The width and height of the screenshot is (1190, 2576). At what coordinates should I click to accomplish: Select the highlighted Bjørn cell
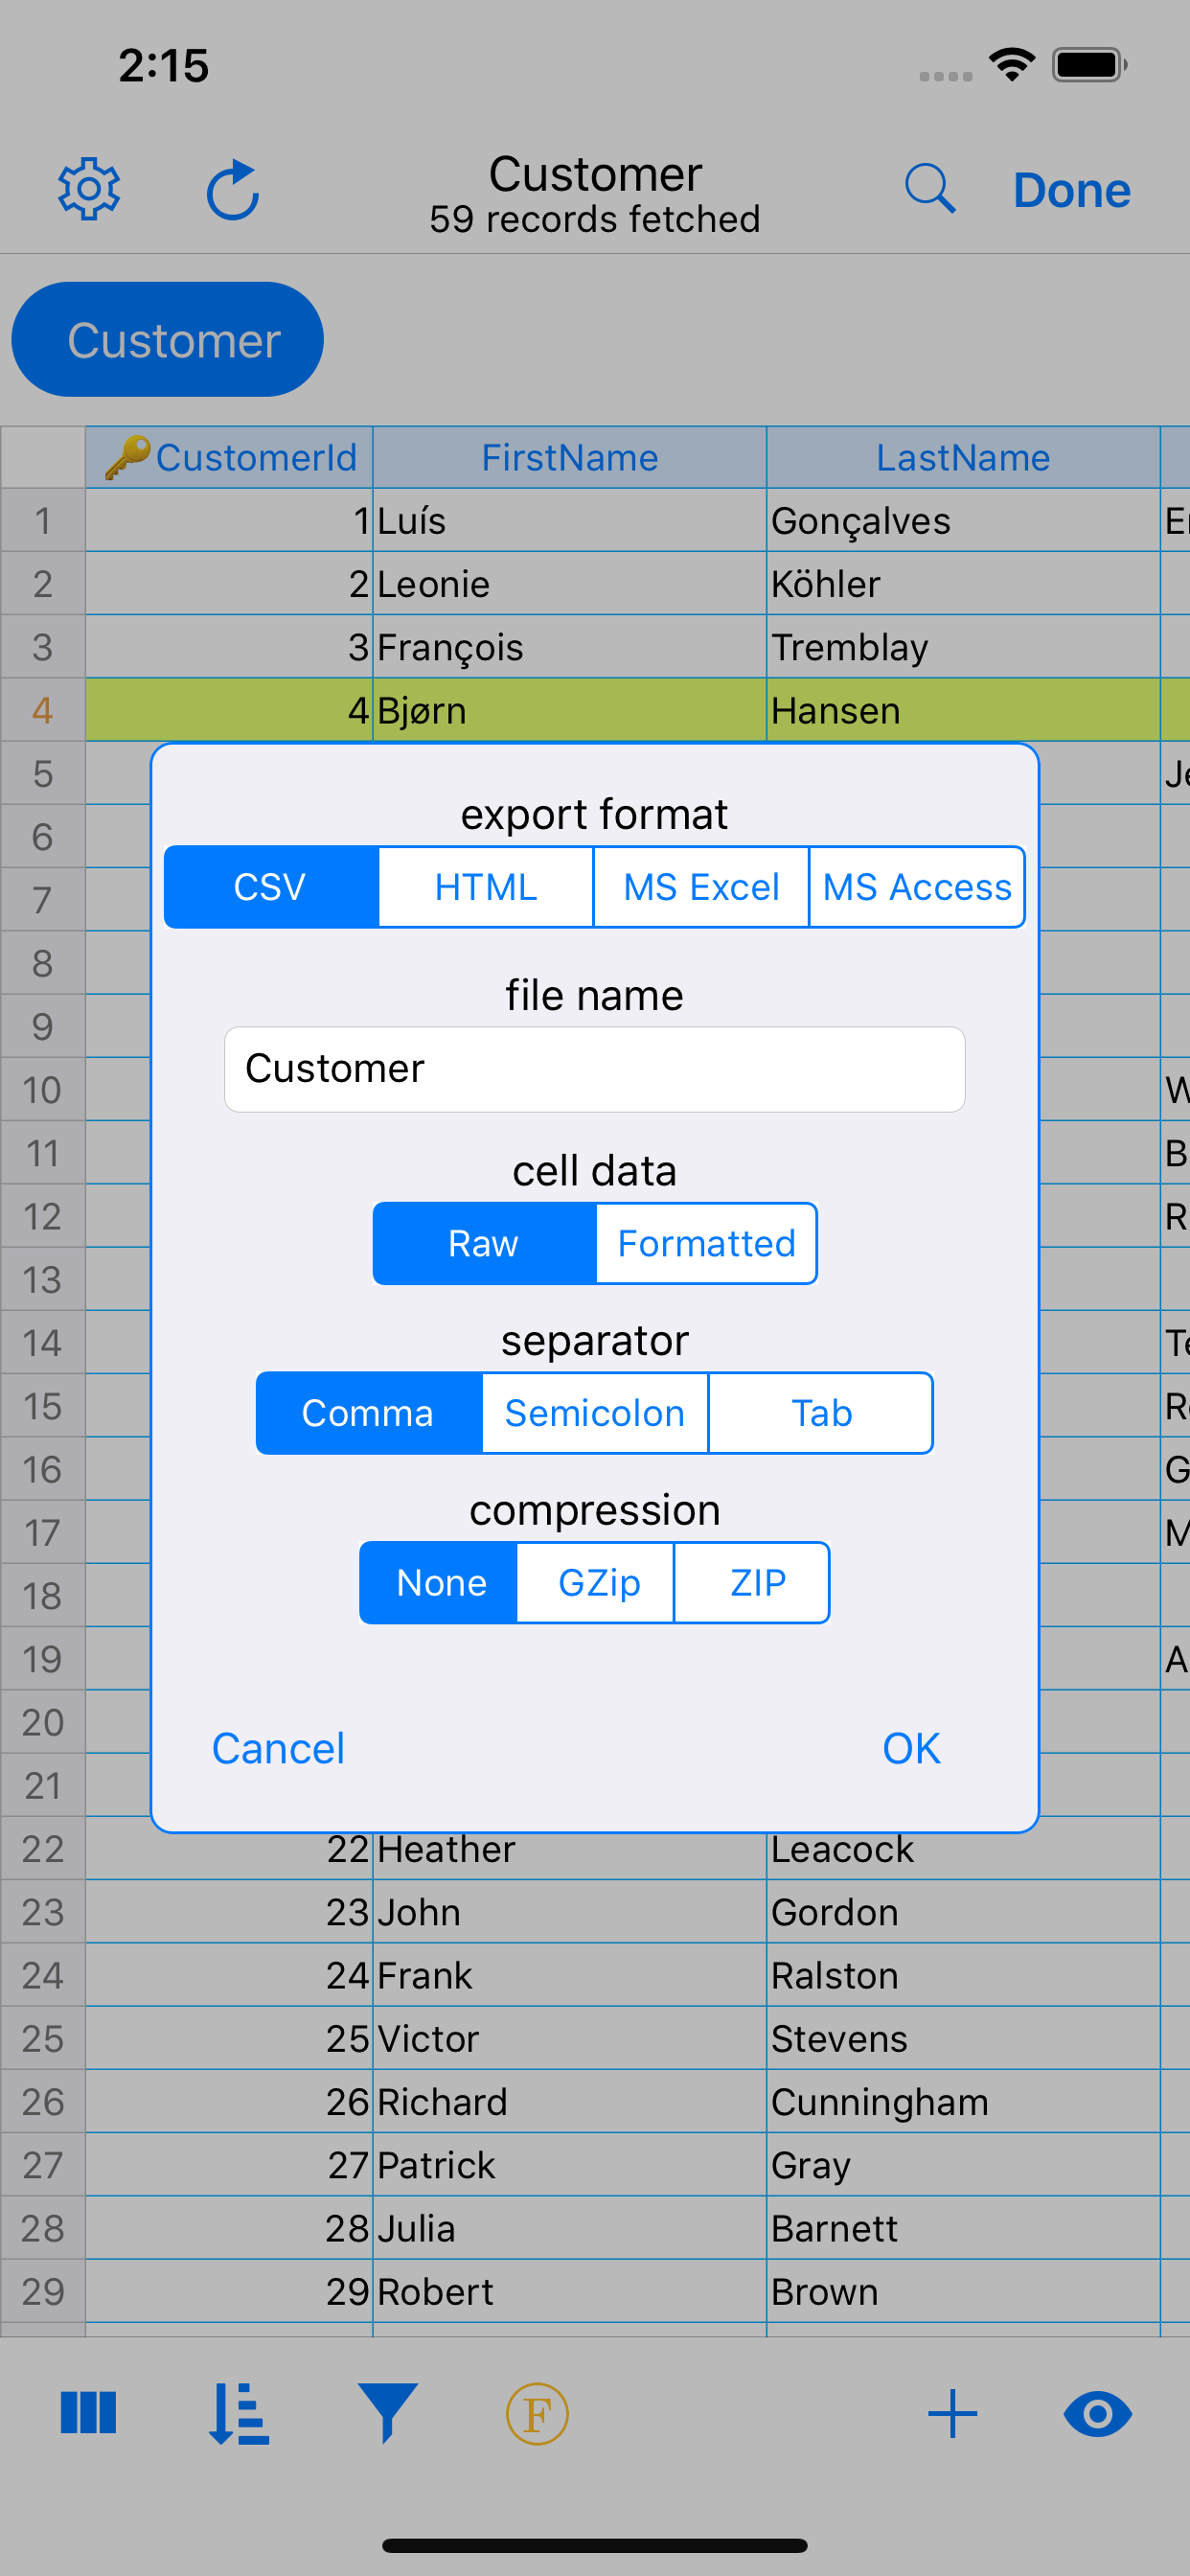tap(570, 710)
